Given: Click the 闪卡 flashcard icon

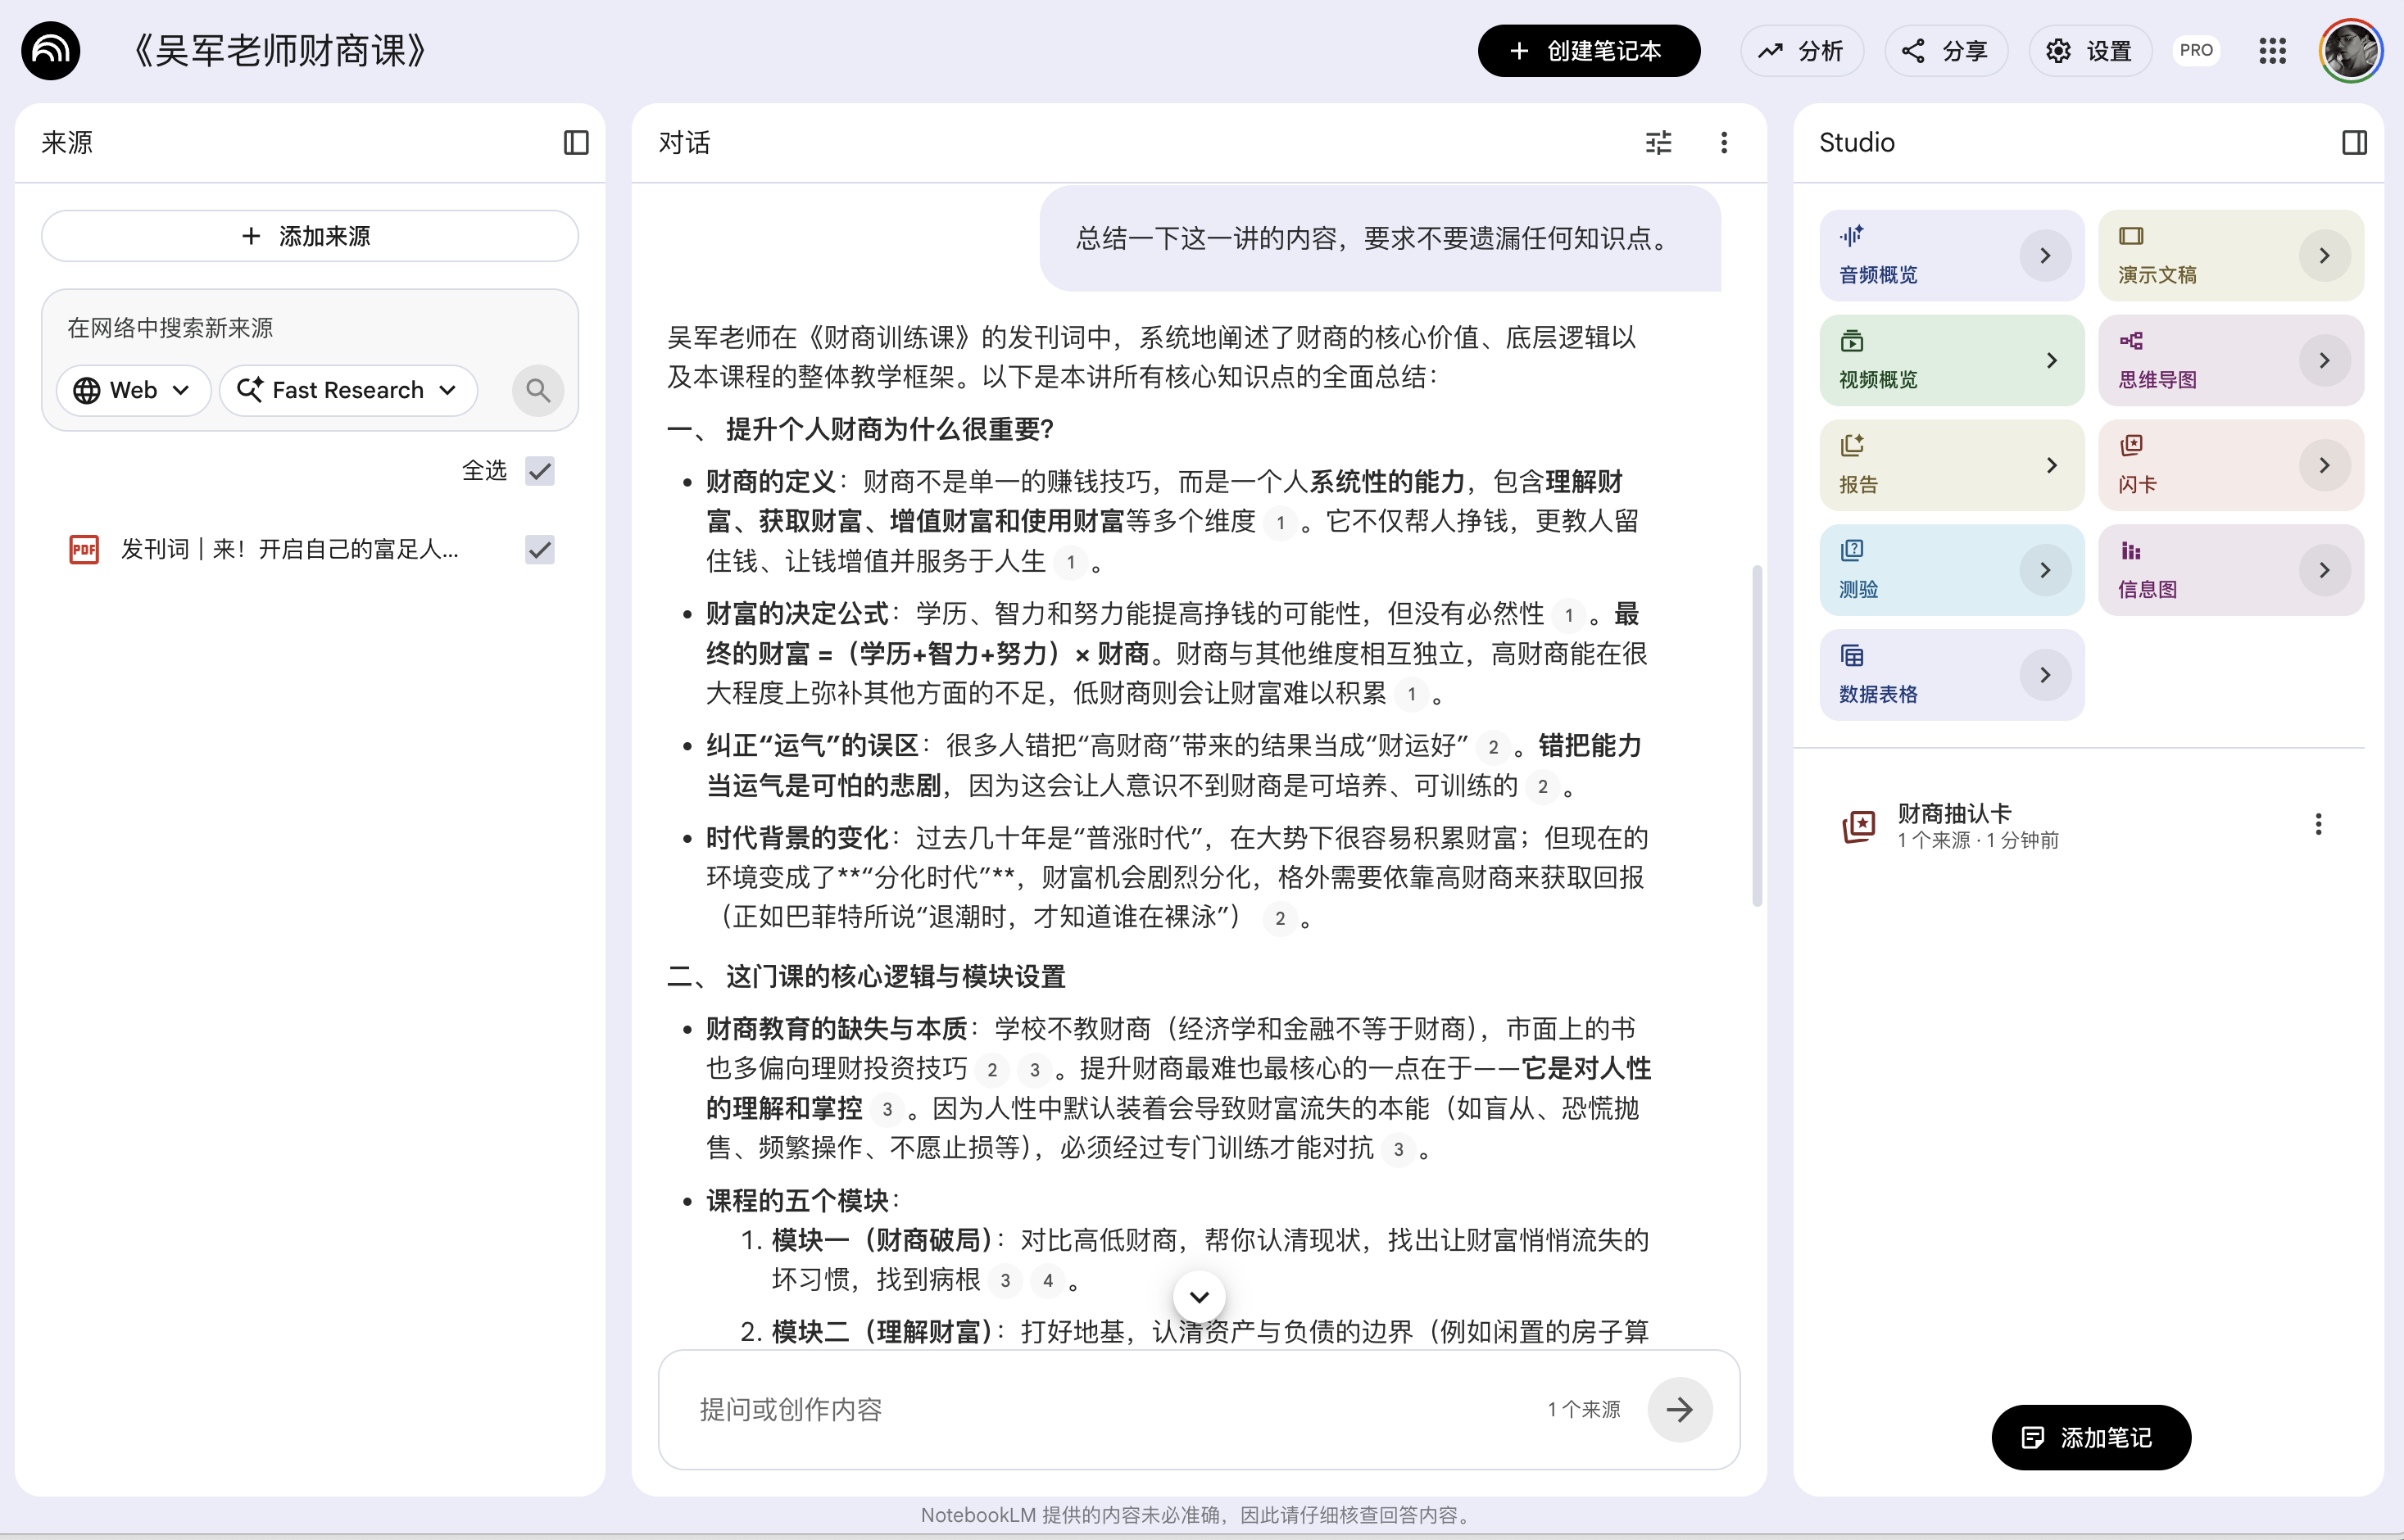Looking at the screenshot, I should point(2131,446).
